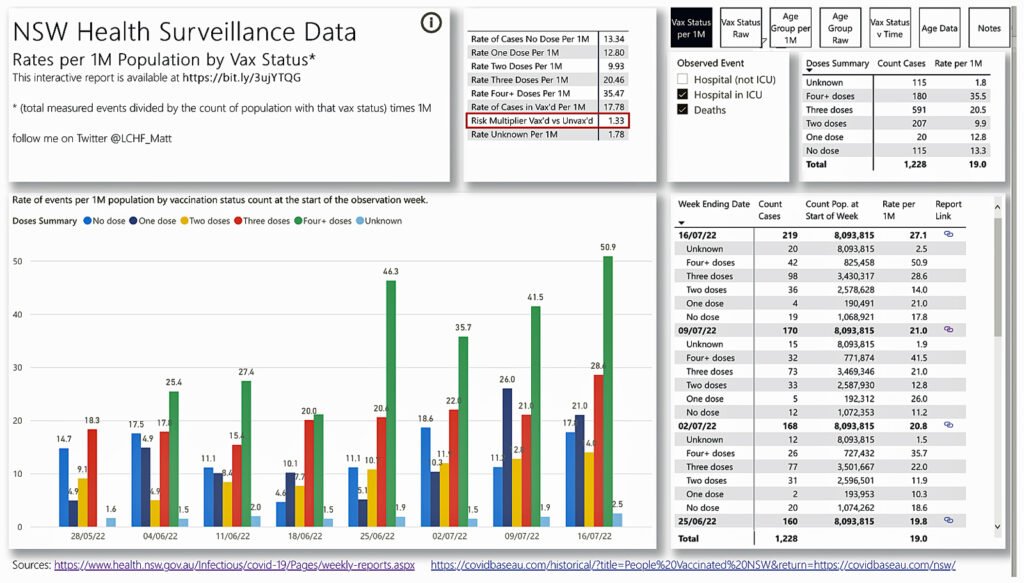Image resolution: width=1024 pixels, height=583 pixels.
Task: Select the Vax Status per 1M tab
Action: pos(691,28)
